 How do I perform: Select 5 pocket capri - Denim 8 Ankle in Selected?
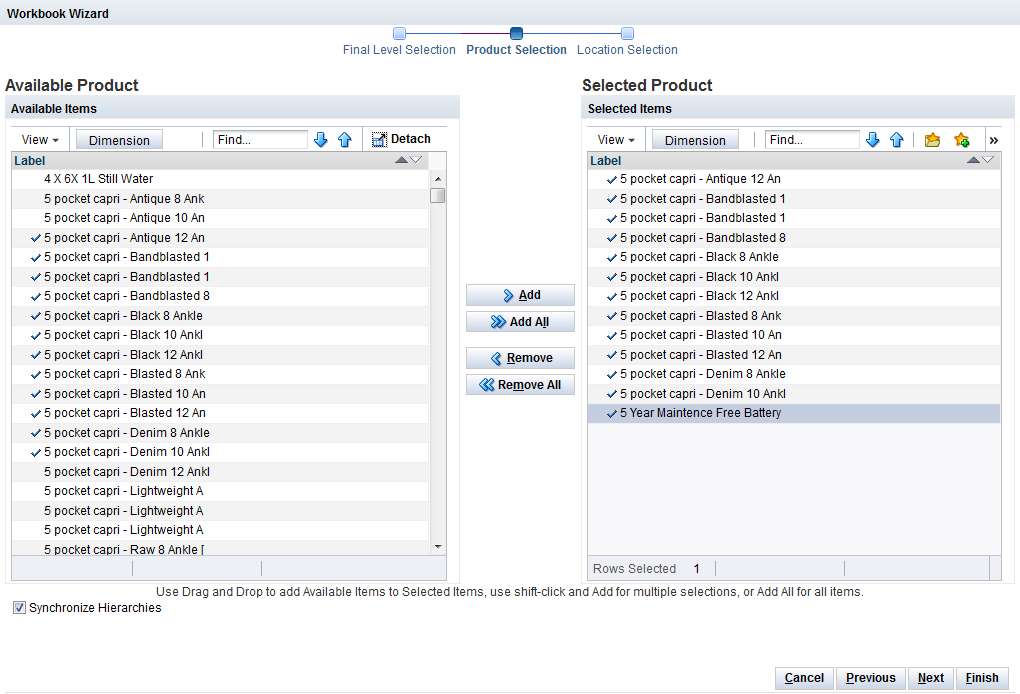(x=794, y=374)
